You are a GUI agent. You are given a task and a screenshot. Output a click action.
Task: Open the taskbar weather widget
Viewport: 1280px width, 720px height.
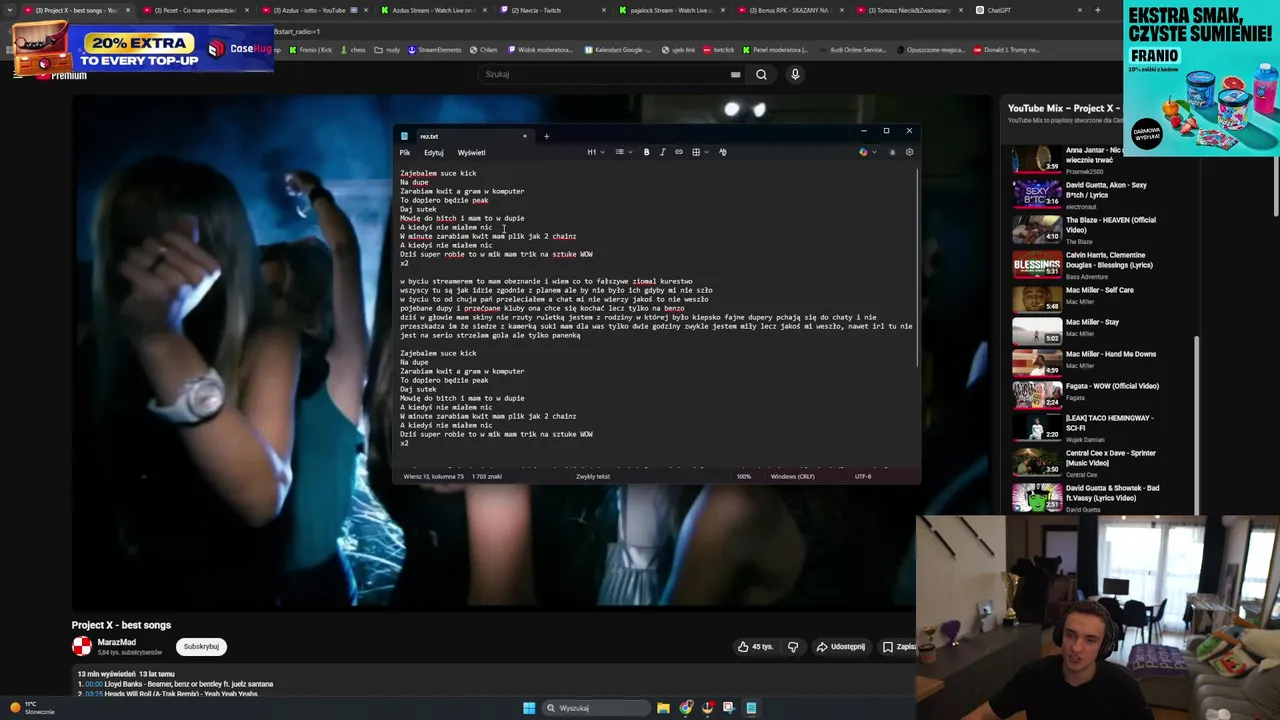pos(33,708)
